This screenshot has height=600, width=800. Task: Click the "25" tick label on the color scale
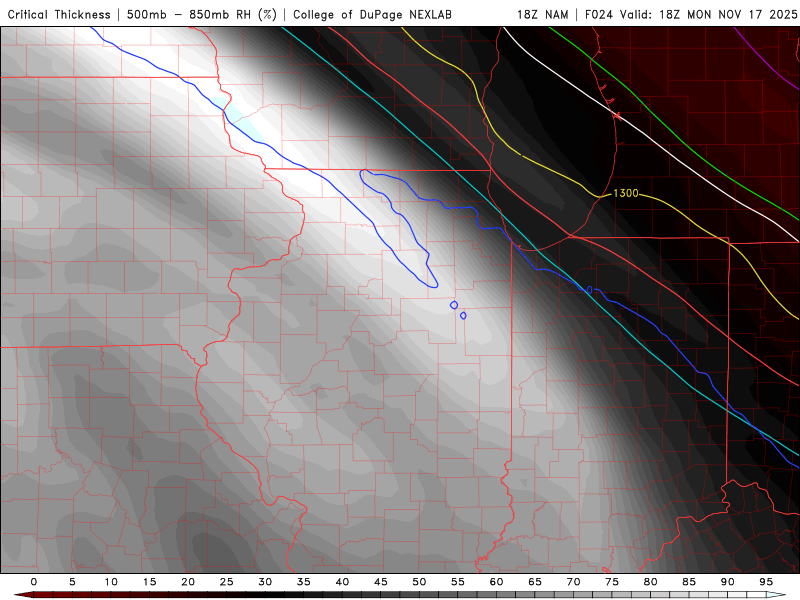pyautogui.click(x=227, y=582)
